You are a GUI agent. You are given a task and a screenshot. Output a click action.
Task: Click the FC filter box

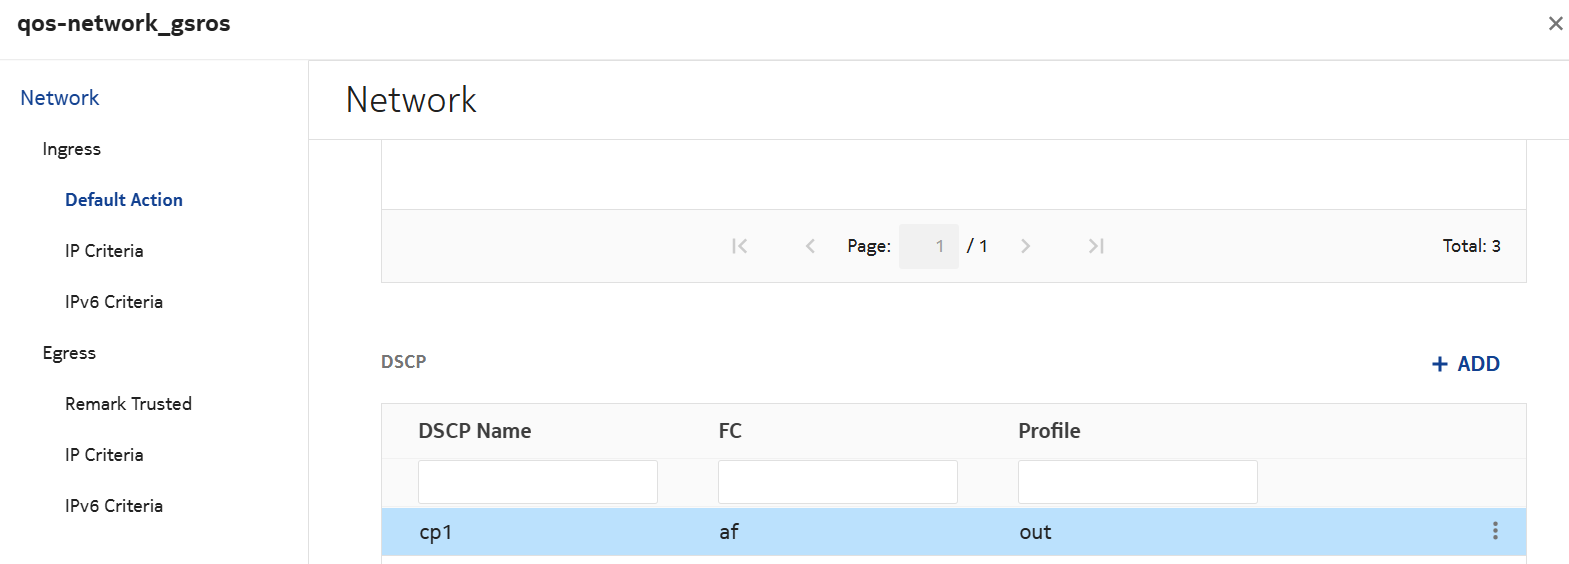tap(837, 482)
